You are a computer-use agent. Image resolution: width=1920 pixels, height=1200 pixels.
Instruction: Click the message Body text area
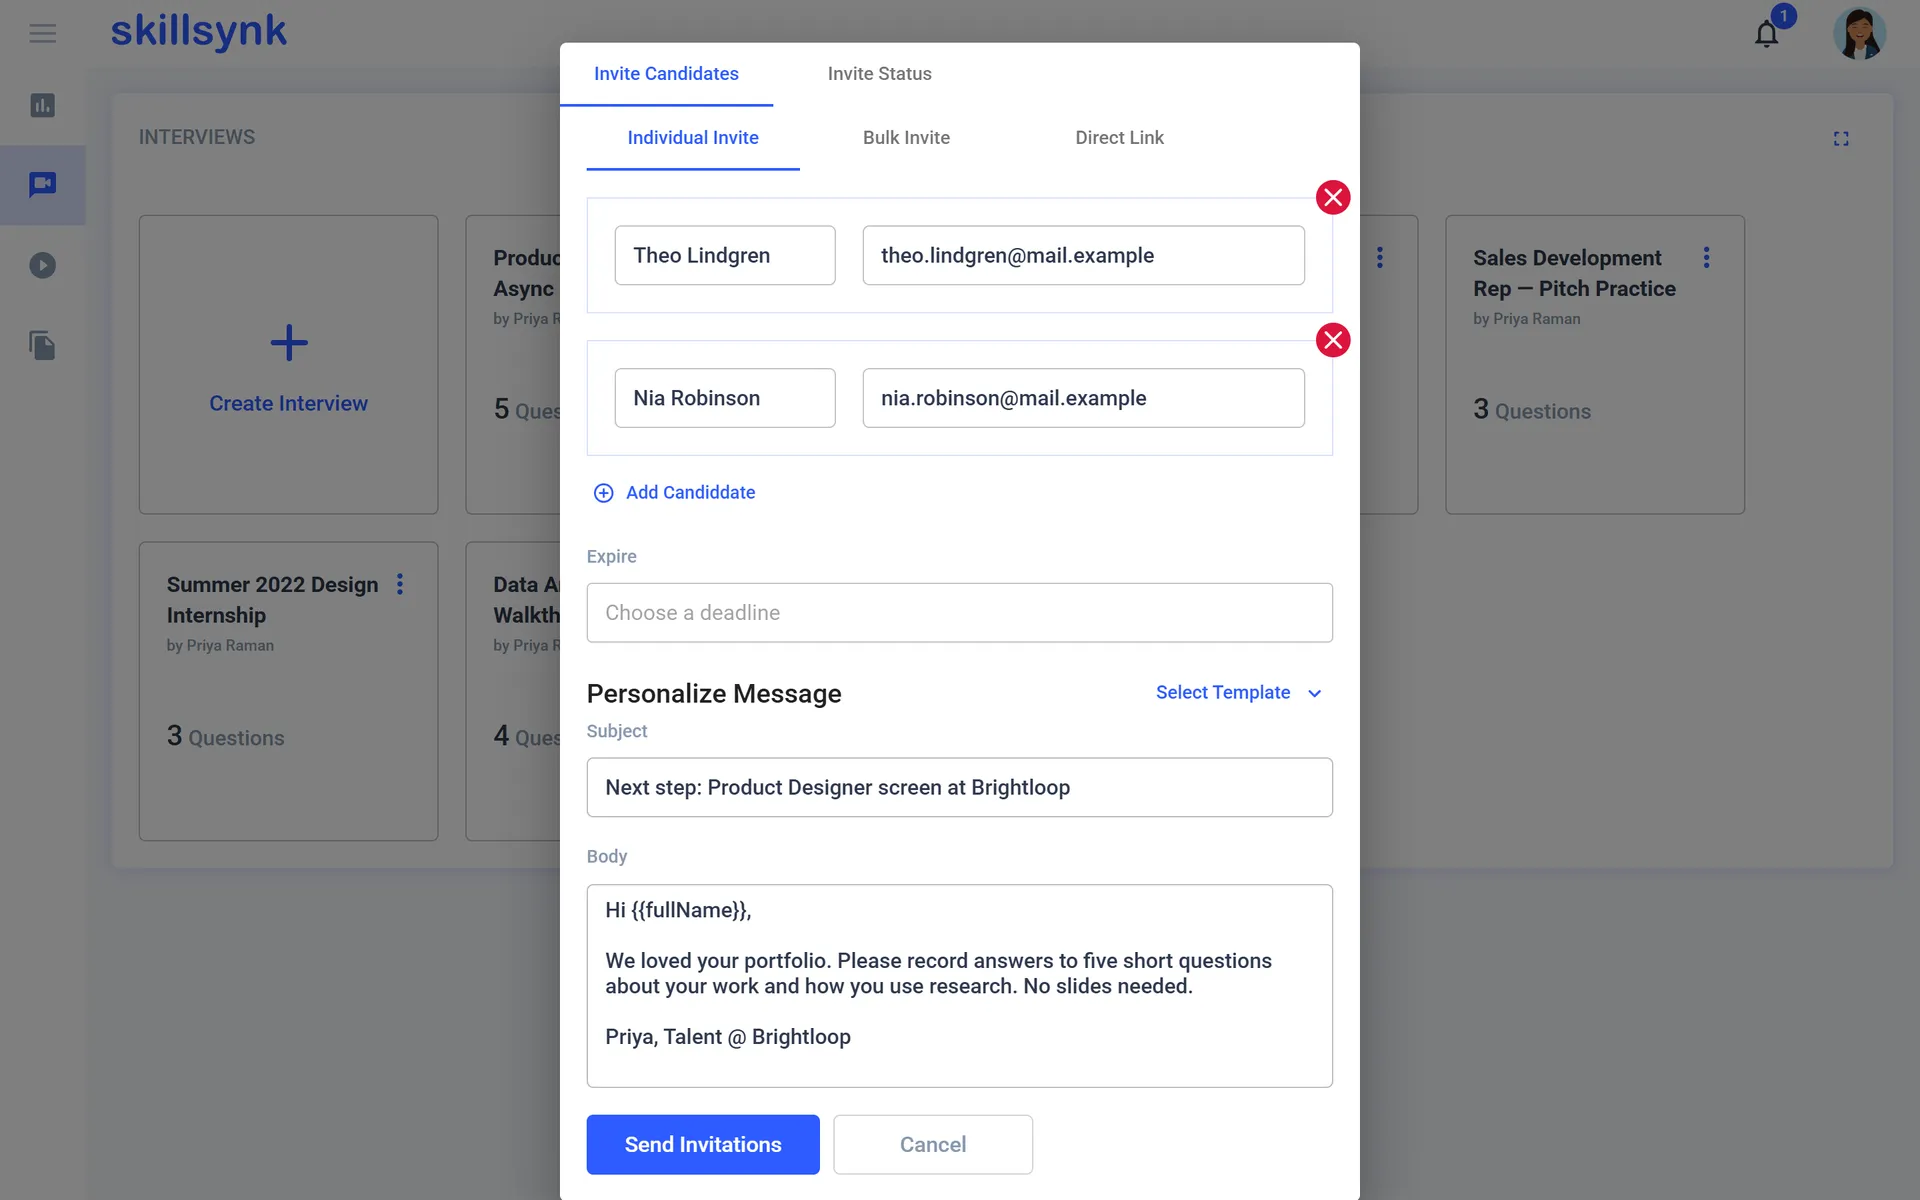coord(959,986)
